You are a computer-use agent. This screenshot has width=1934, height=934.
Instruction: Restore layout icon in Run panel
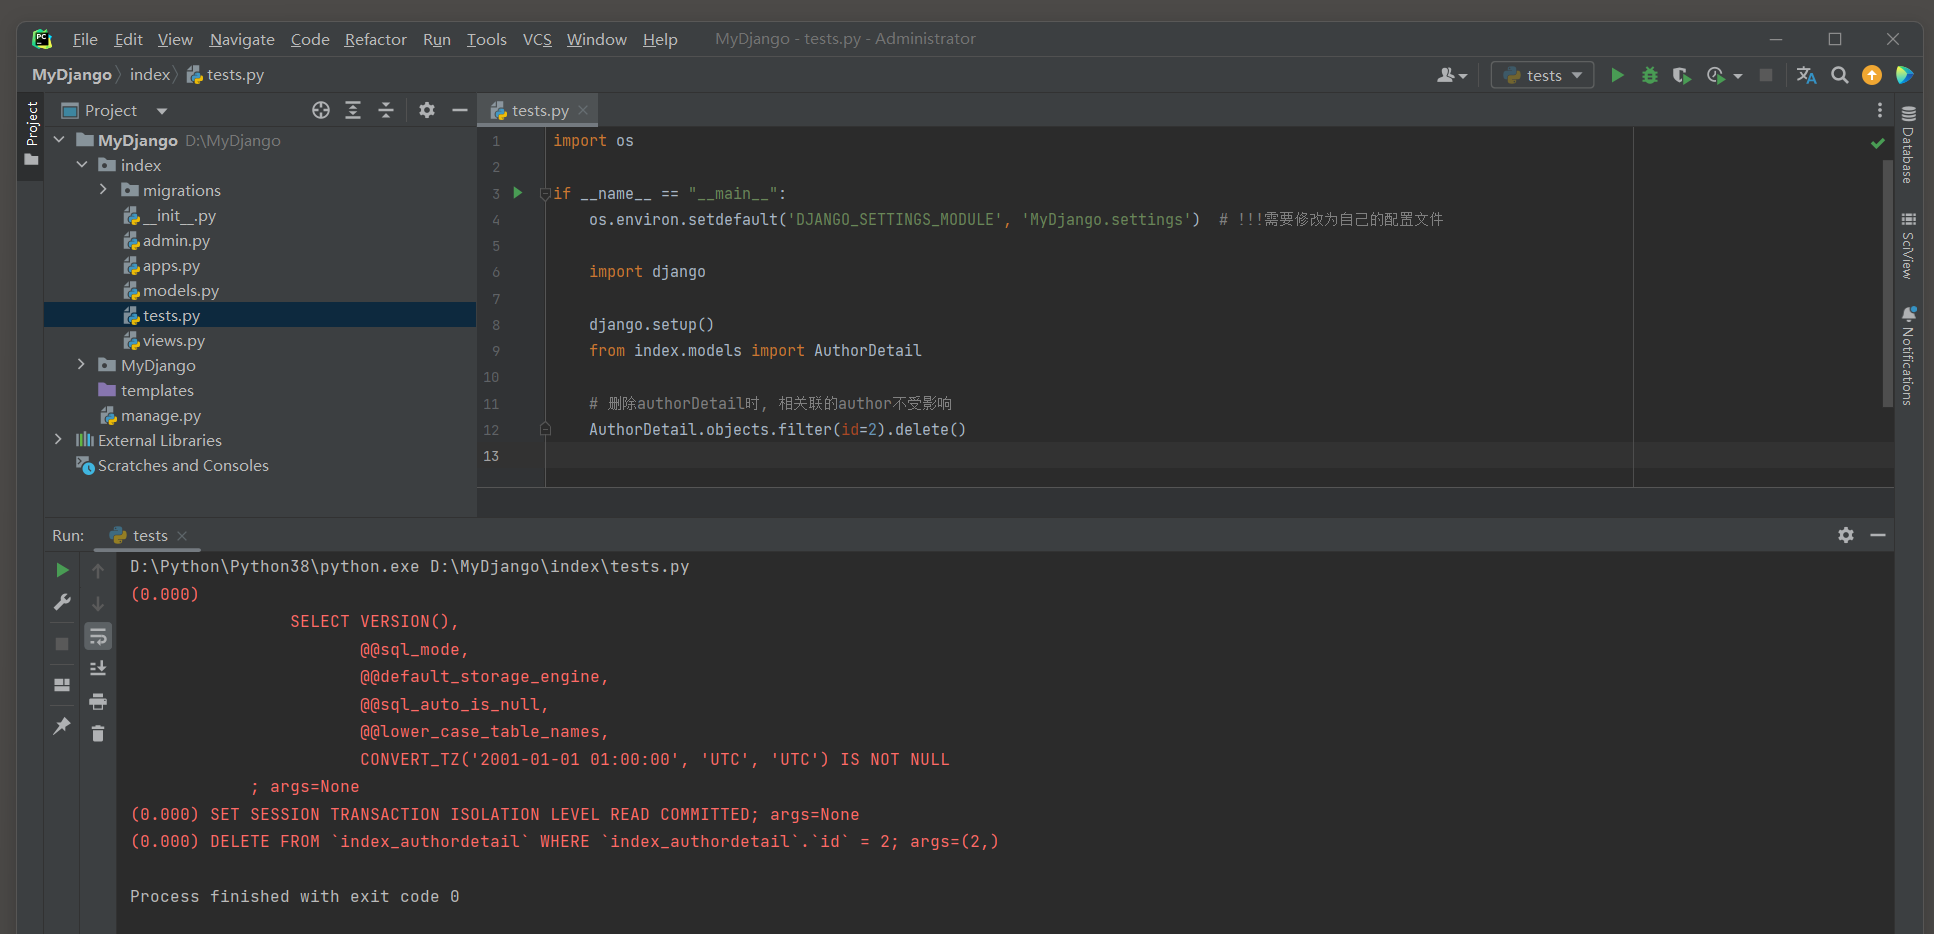click(62, 685)
